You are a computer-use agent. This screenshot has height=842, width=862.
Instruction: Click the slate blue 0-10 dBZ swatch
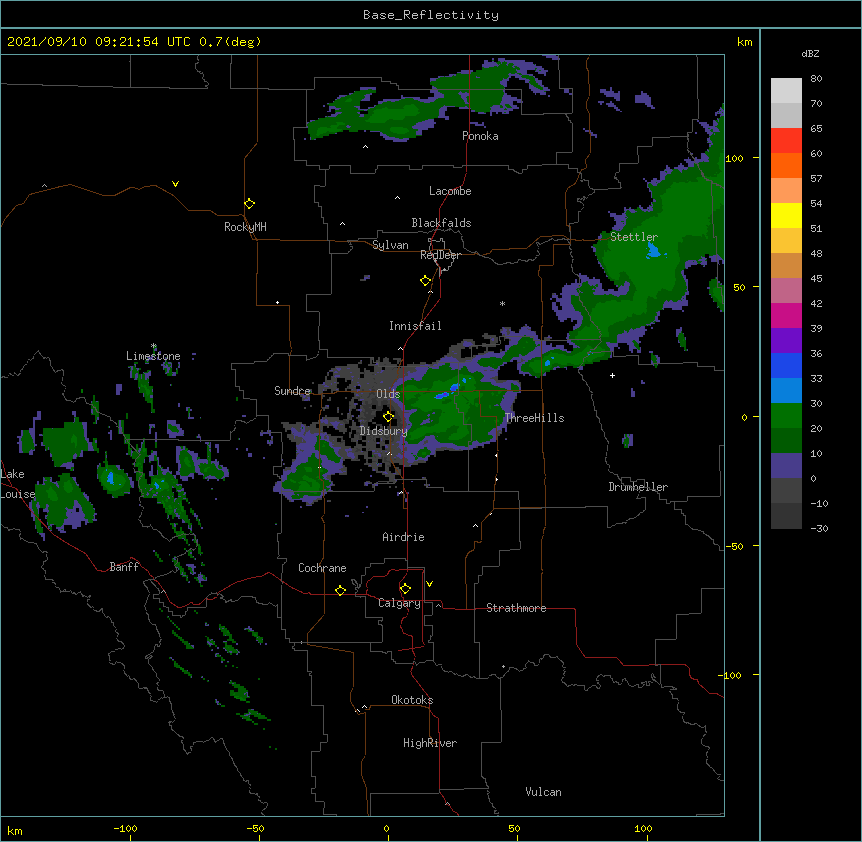coord(786,466)
